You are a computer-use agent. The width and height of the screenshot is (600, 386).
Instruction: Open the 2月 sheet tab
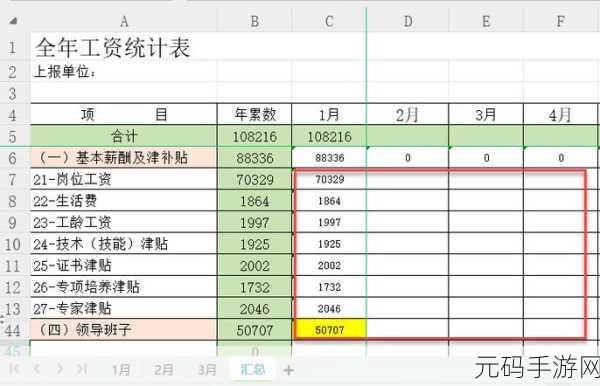point(164,370)
